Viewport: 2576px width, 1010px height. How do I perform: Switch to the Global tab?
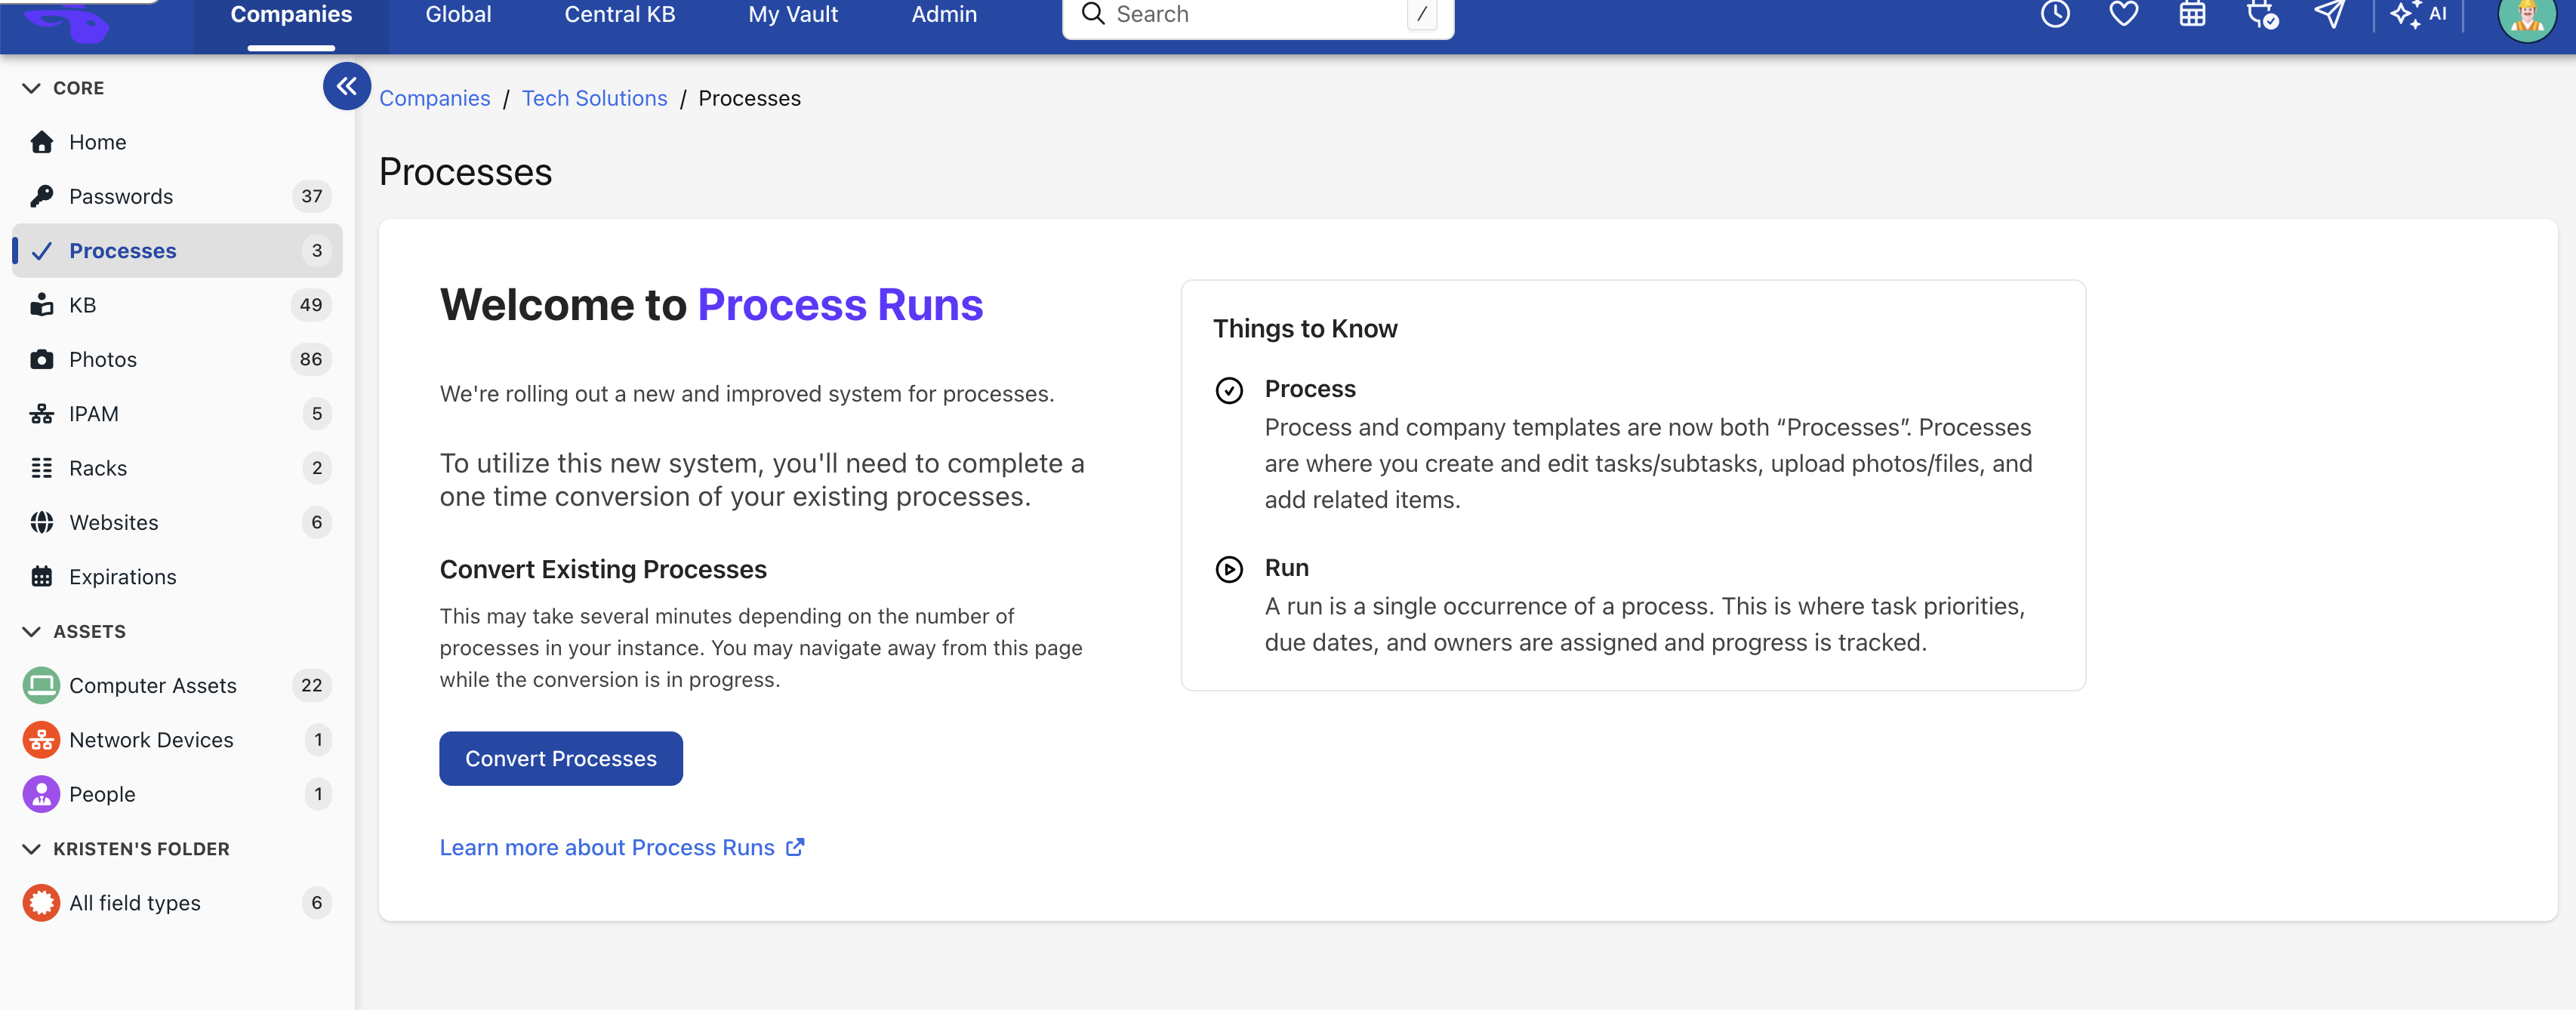[458, 15]
